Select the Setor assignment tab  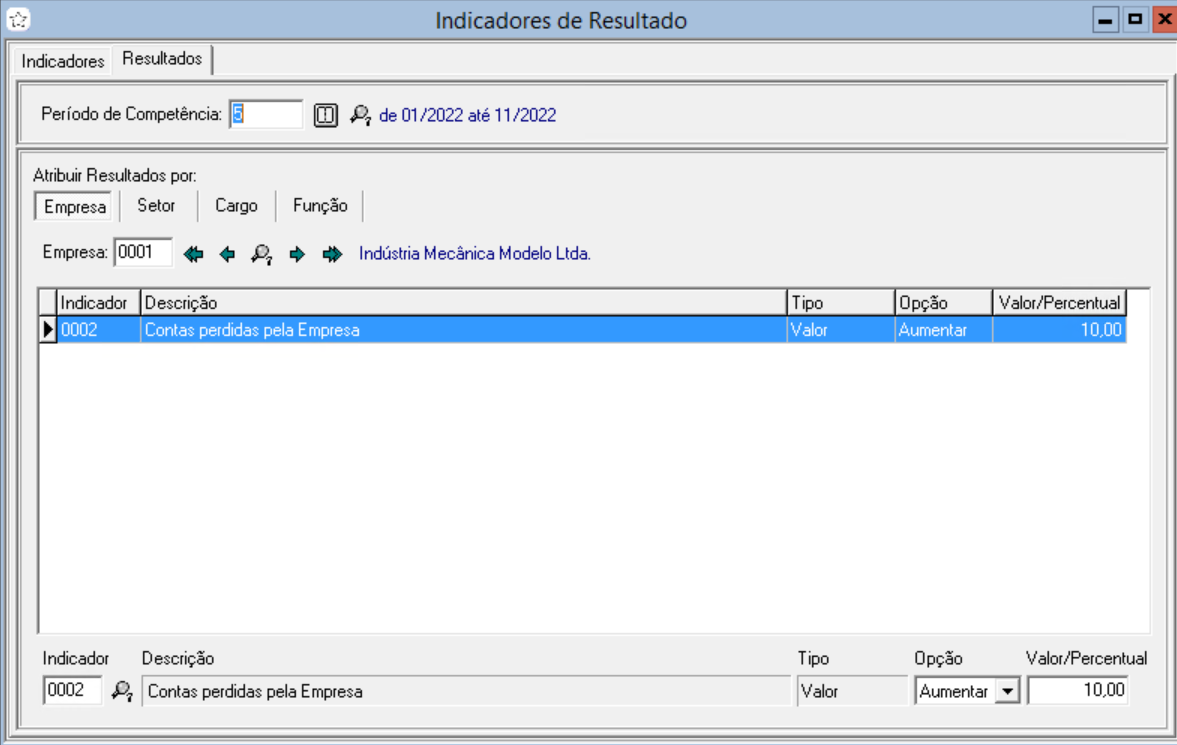[x=156, y=206]
